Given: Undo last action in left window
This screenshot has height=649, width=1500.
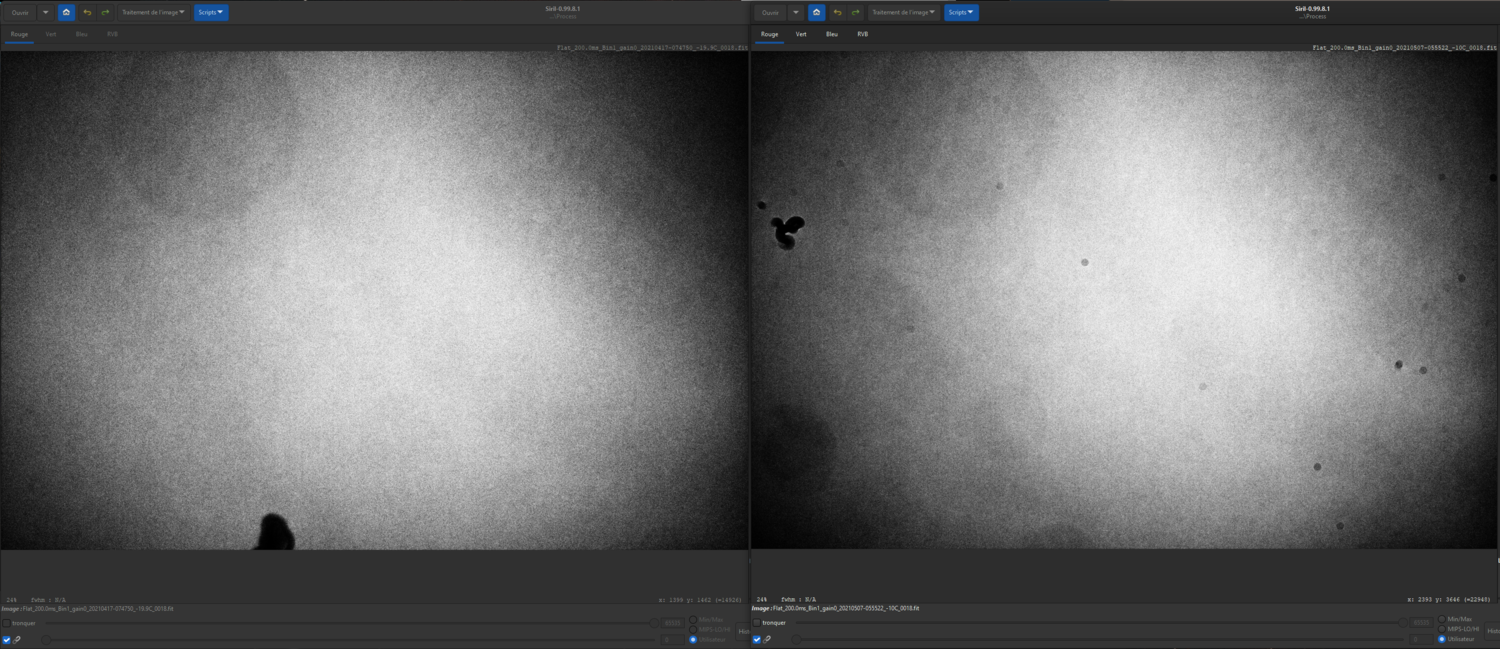Looking at the screenshot, I should [86, 13].
